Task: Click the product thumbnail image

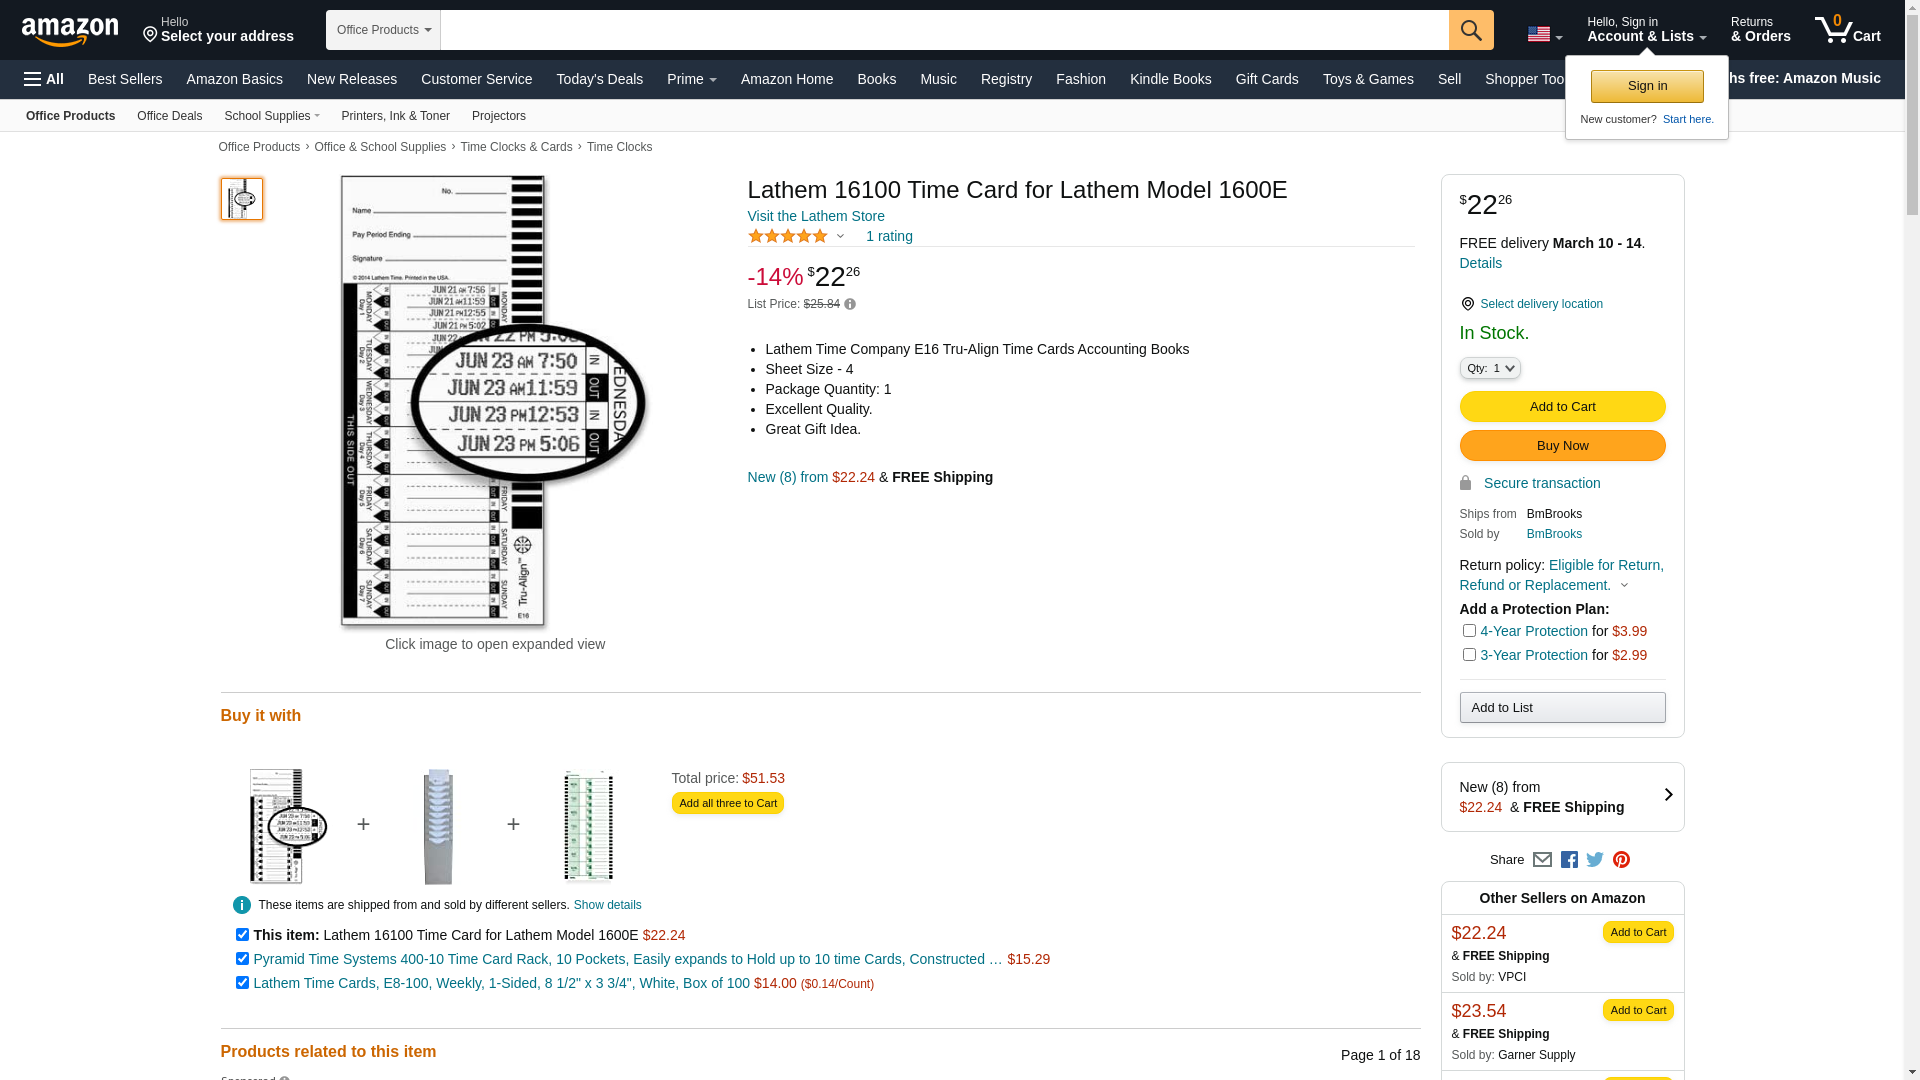Action: click(x=242, y=199)
